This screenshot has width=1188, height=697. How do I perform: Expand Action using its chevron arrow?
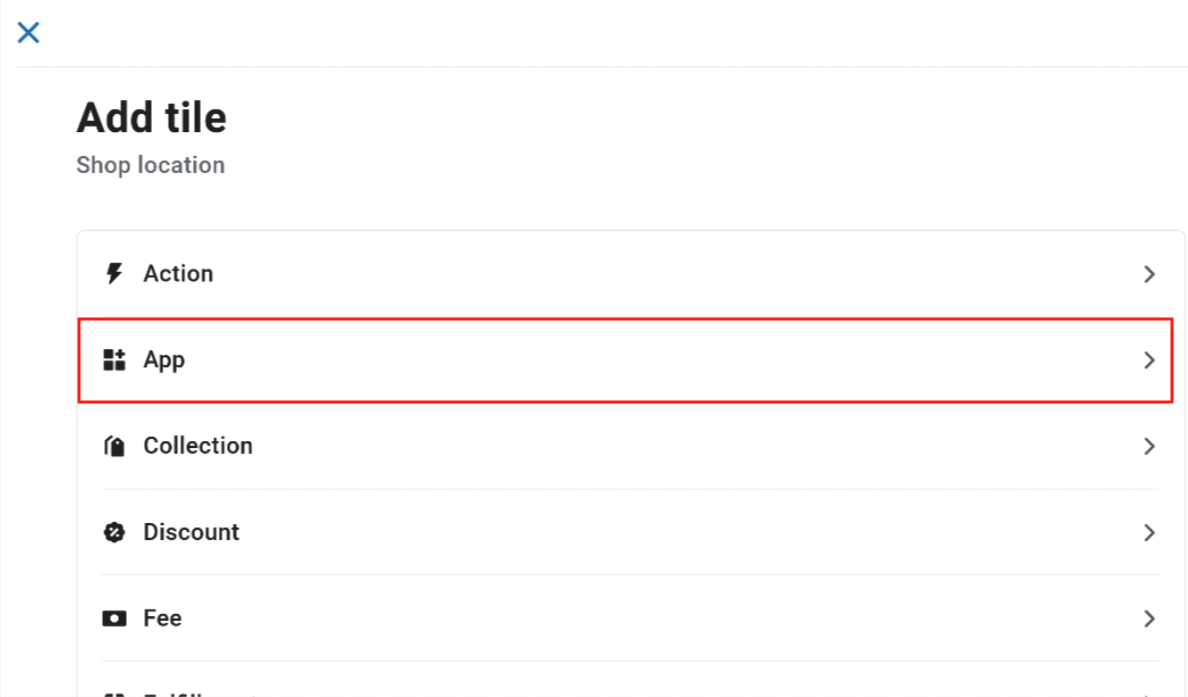click(1149, 273)
